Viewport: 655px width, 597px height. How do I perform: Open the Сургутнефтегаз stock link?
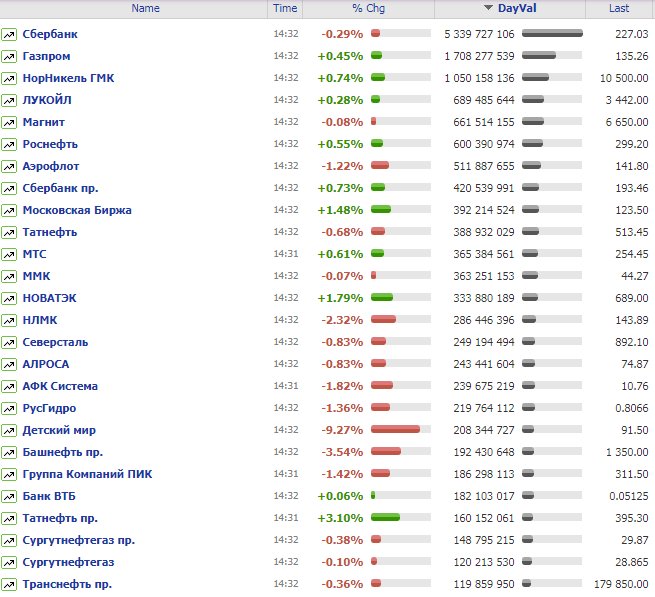[x=69, y=562]
